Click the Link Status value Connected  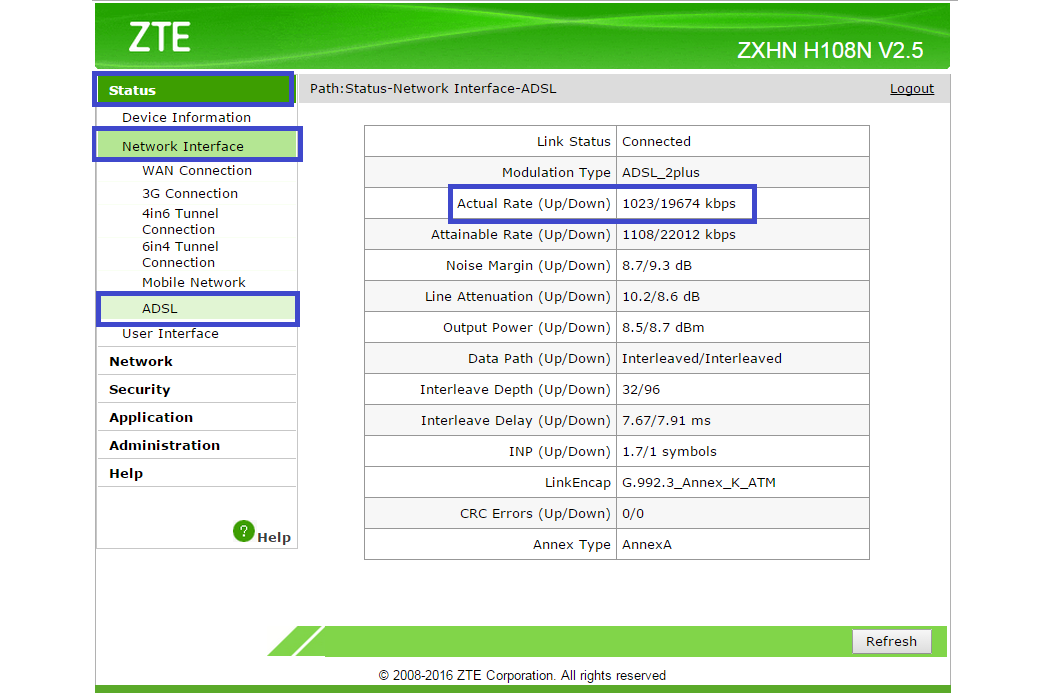click(x=656, y=142)
